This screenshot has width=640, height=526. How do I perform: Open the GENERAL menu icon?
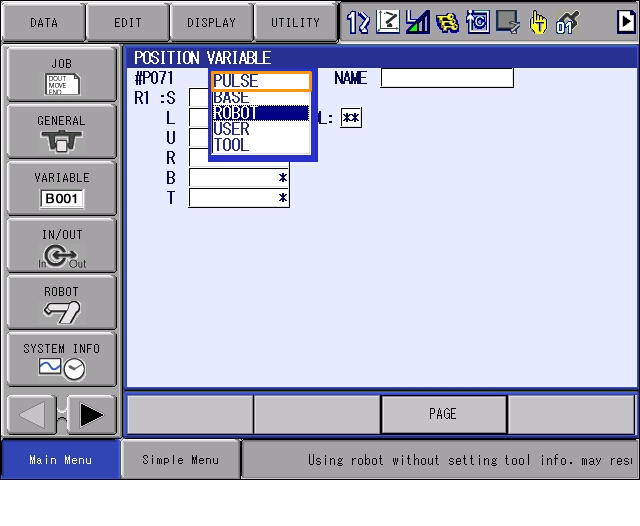pyautogui.click(x=61, y=131)
